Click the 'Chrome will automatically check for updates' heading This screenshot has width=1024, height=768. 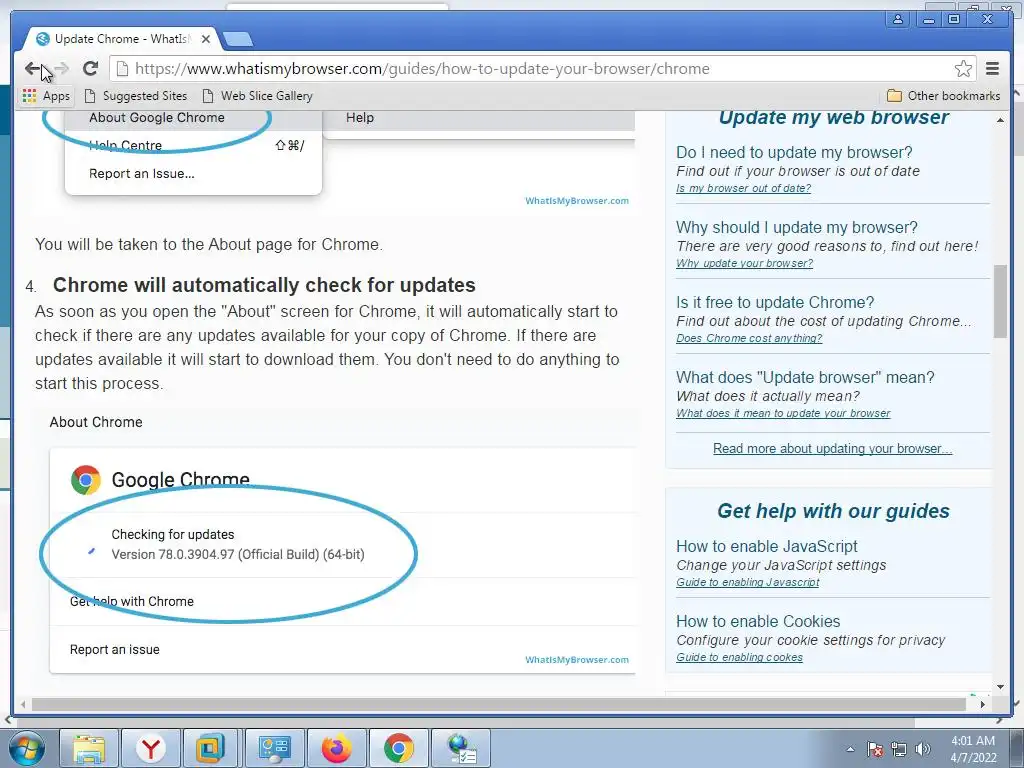[264, 285]
